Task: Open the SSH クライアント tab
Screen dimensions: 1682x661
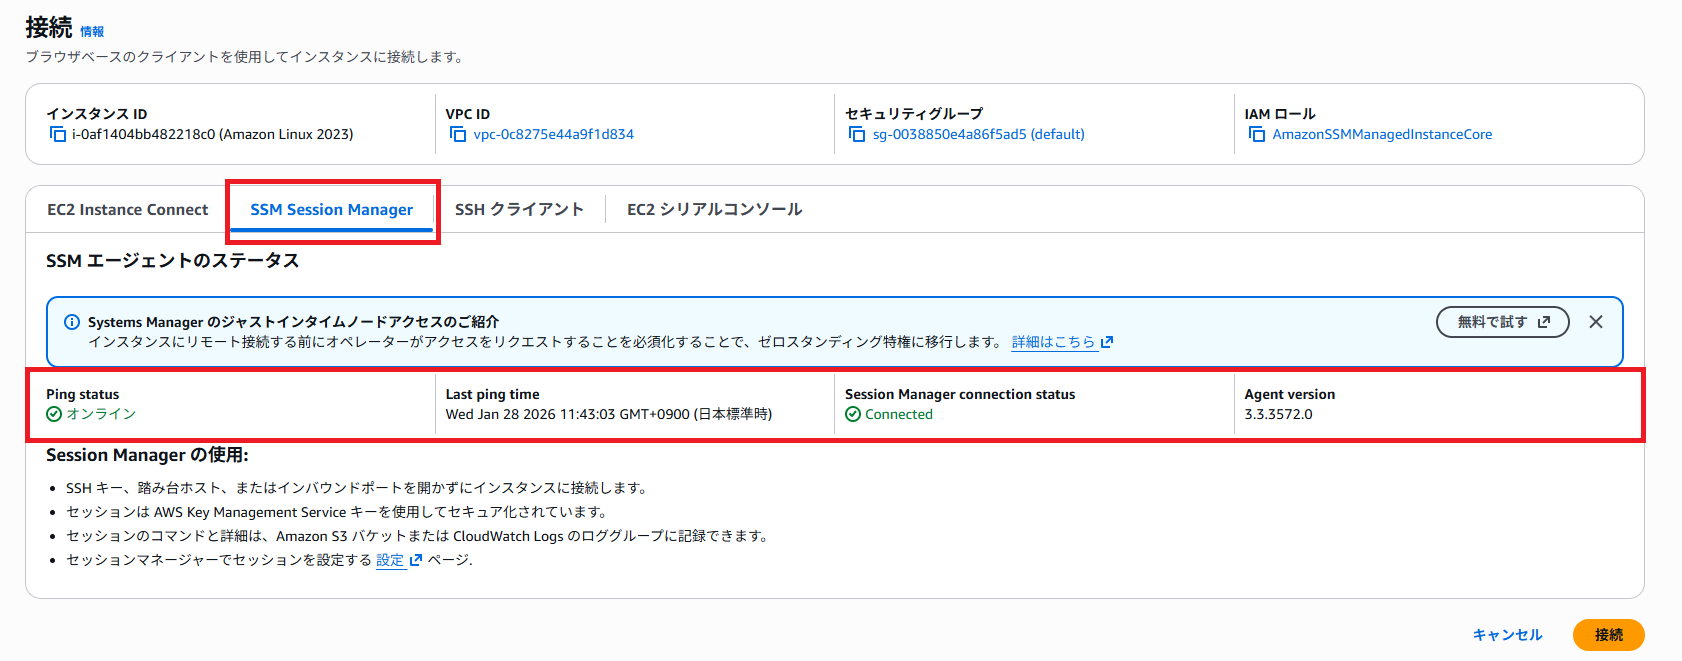Action: pos(519,209)
